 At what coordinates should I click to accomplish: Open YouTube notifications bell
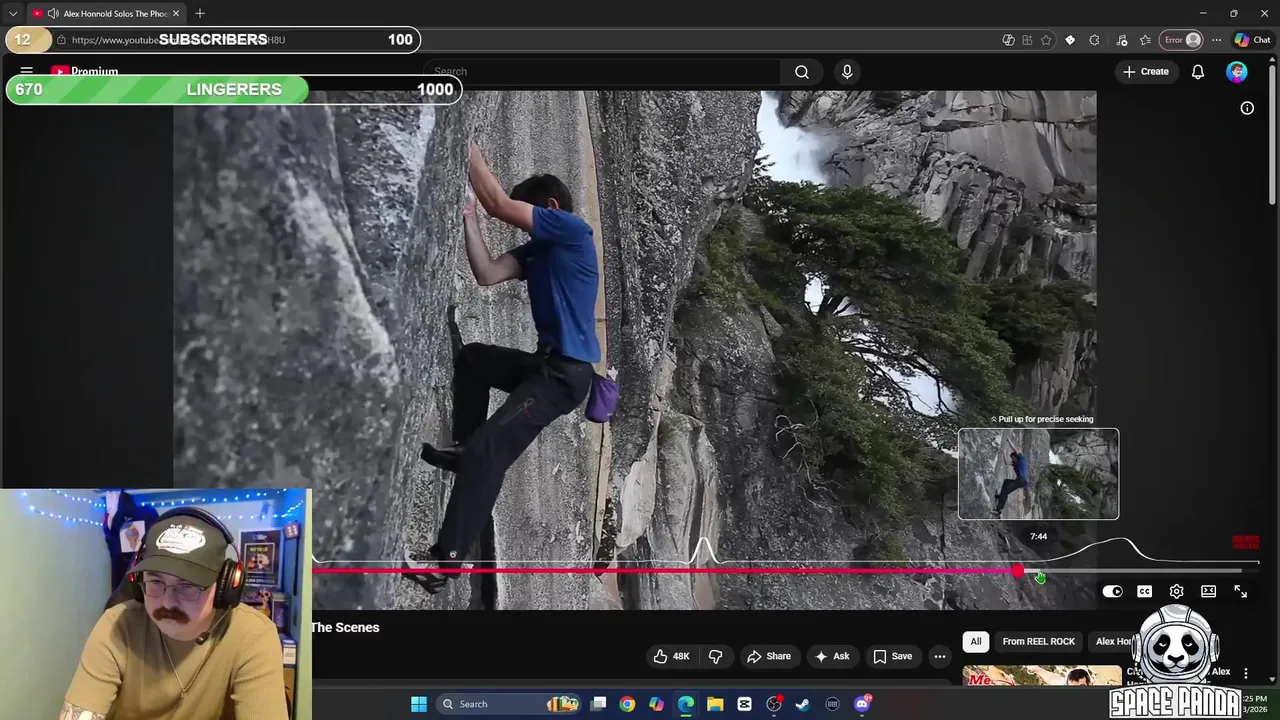point(1198,71)
